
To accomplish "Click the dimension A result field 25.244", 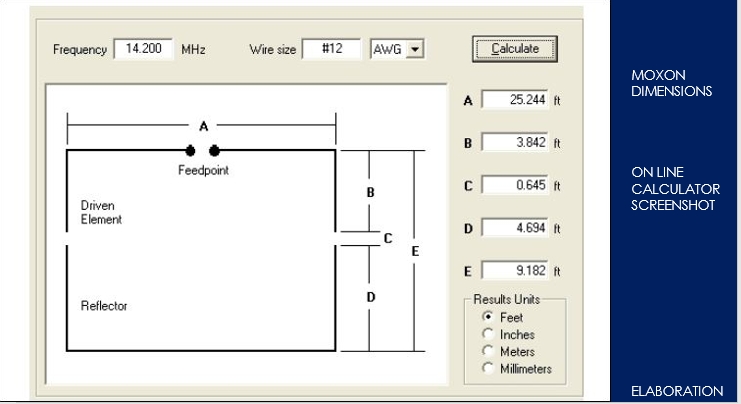I will (x=515, y=100).
